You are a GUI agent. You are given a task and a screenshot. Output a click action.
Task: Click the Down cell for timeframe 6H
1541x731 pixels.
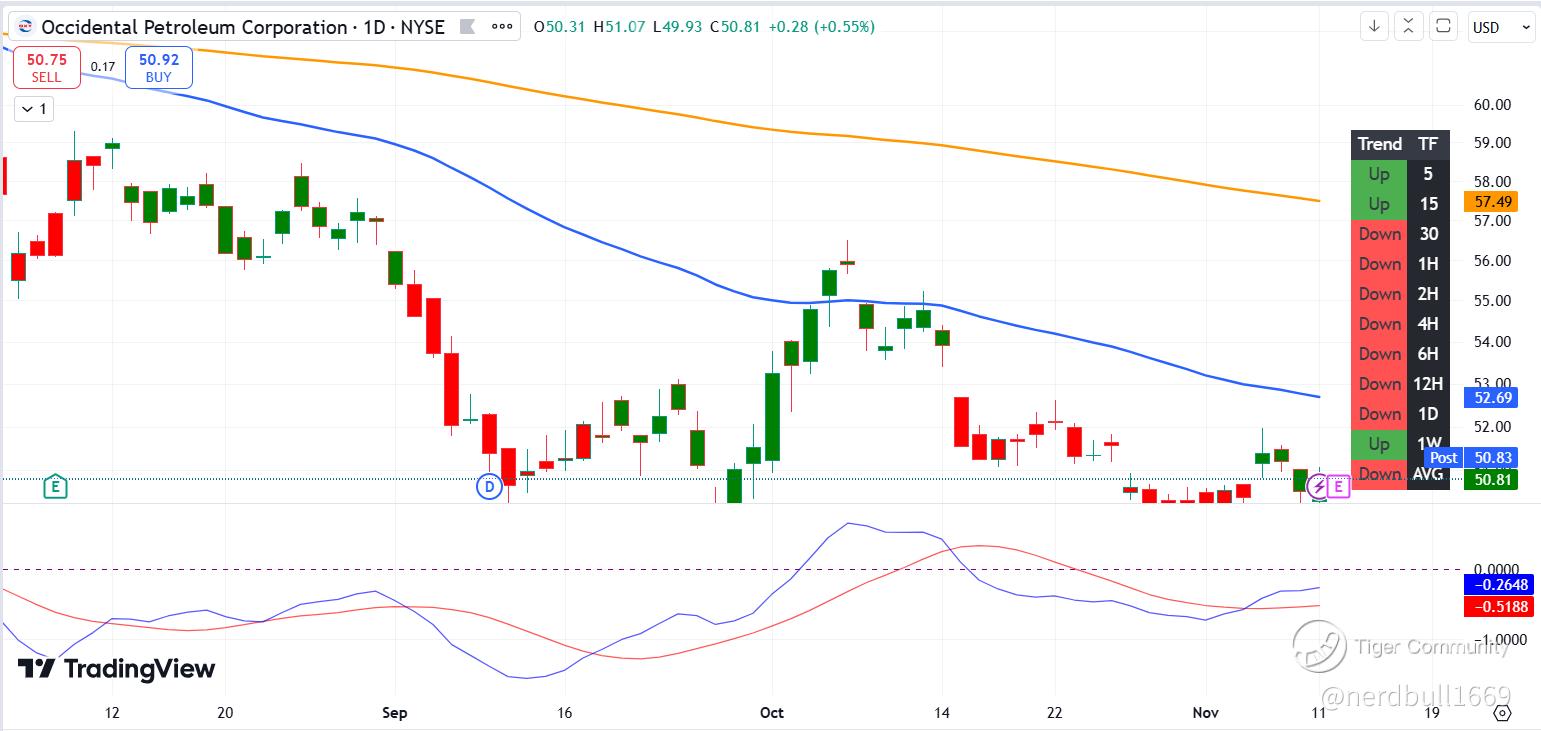1379,354
